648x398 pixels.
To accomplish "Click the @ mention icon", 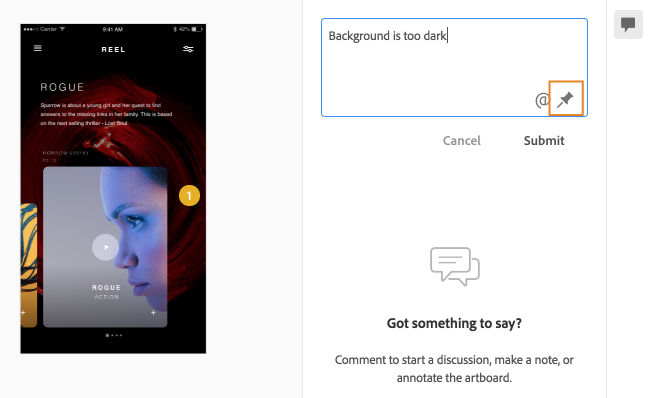I will 542,100.
